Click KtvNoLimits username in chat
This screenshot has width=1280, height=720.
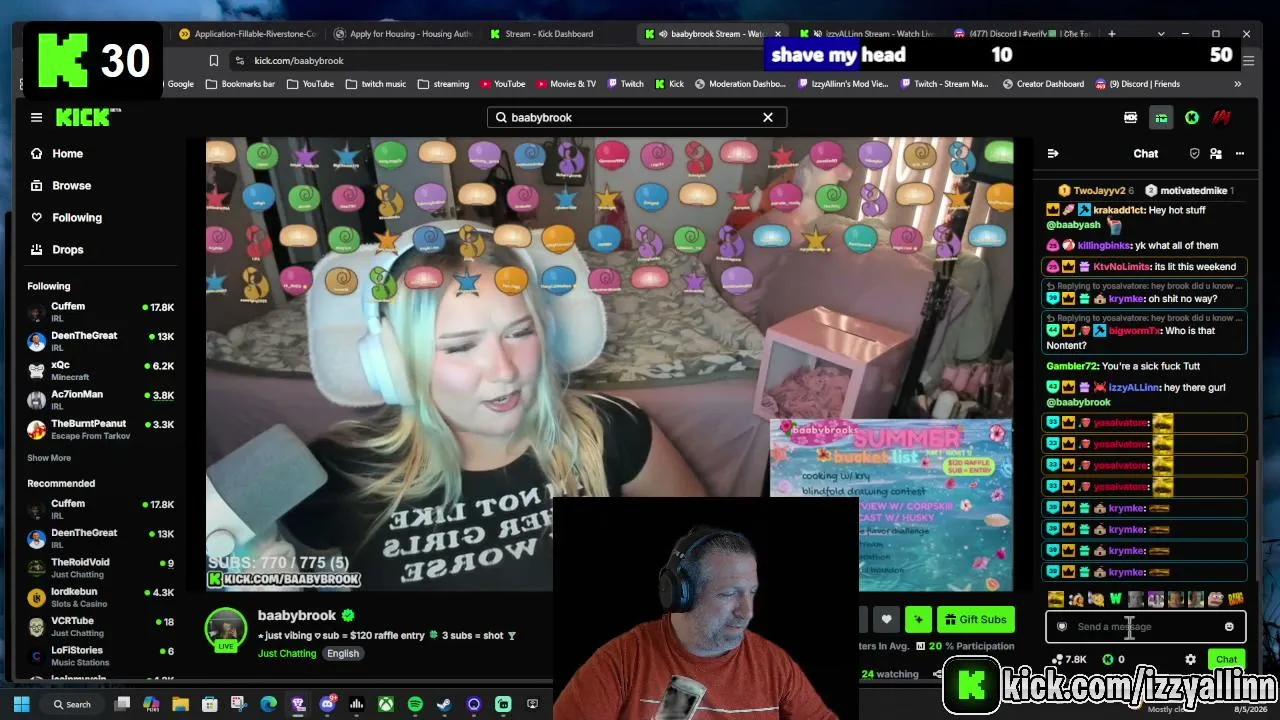1121,267
